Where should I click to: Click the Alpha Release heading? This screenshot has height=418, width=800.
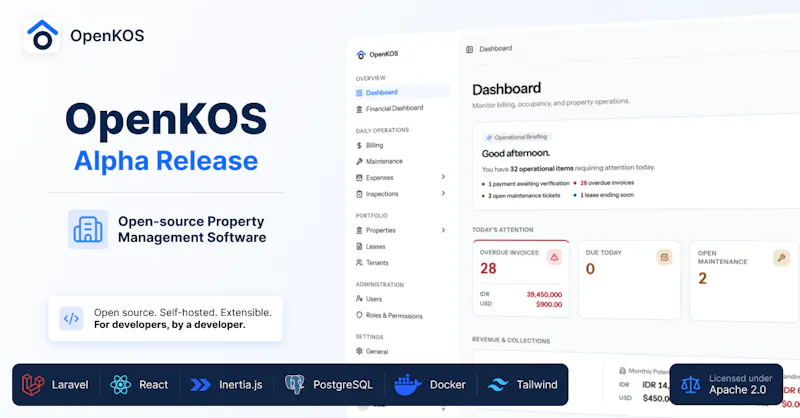(x=166, y=161)
